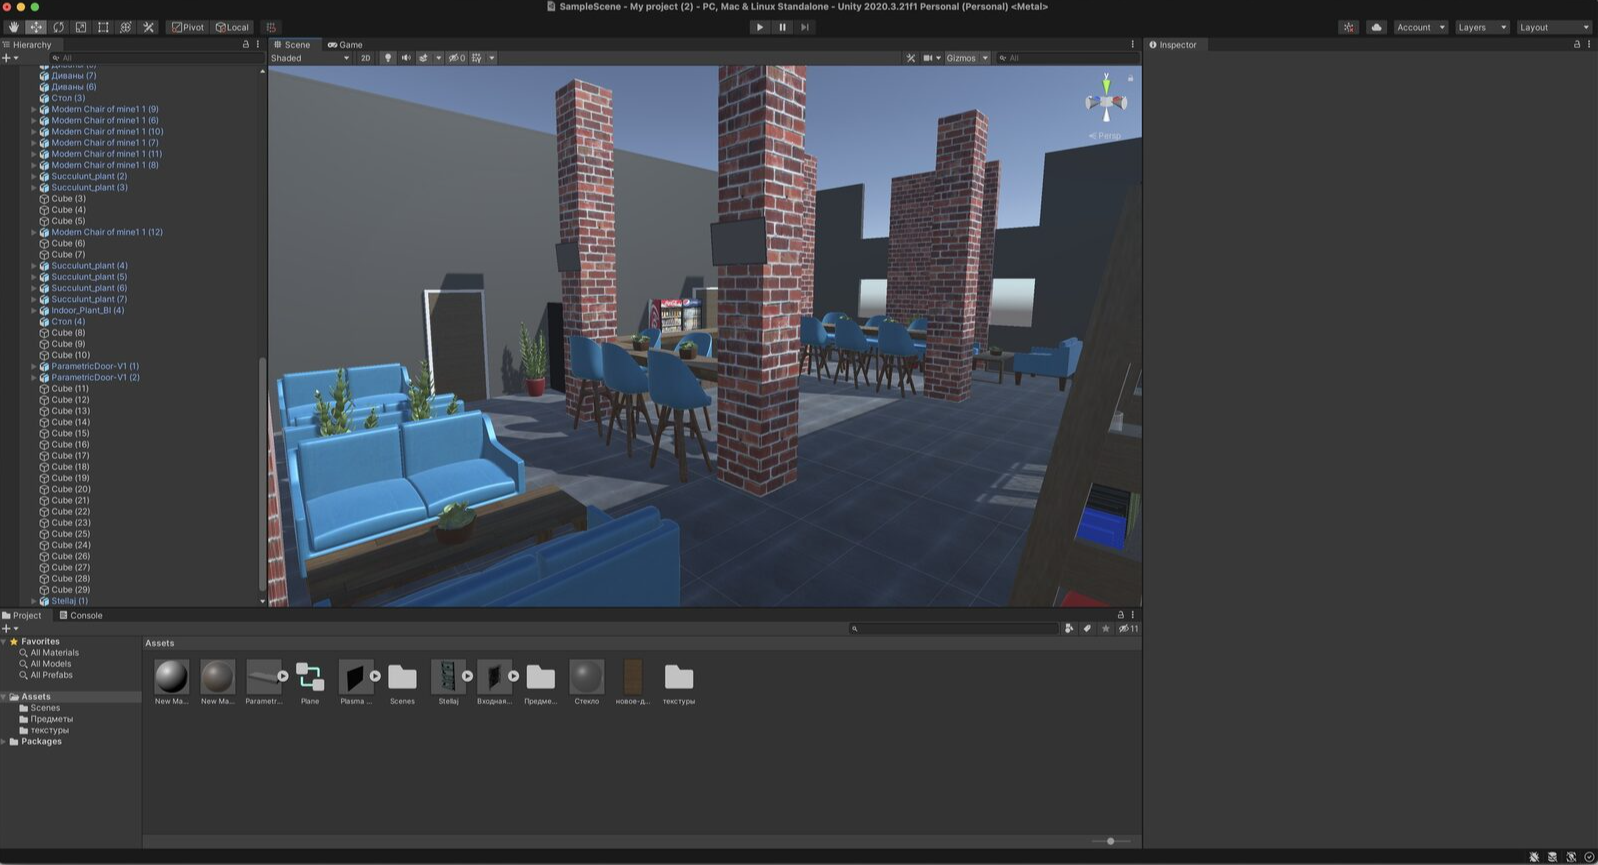Select the Scale tool

tap(81, 27)
